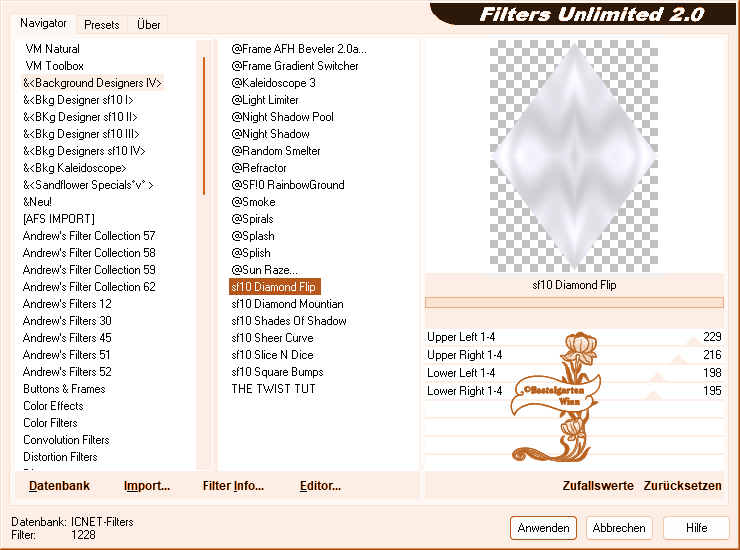The image size is (740, 550).
Task: Select &<Bkg Kaleidoscope> category
Action: pos(75,168)
